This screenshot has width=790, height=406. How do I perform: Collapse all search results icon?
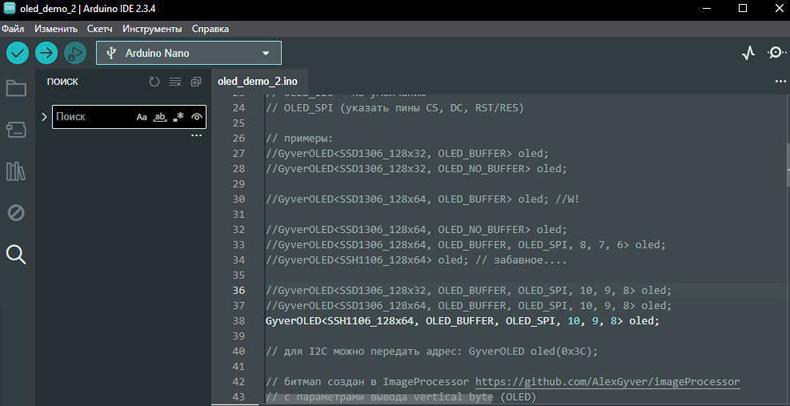[196, 82]
